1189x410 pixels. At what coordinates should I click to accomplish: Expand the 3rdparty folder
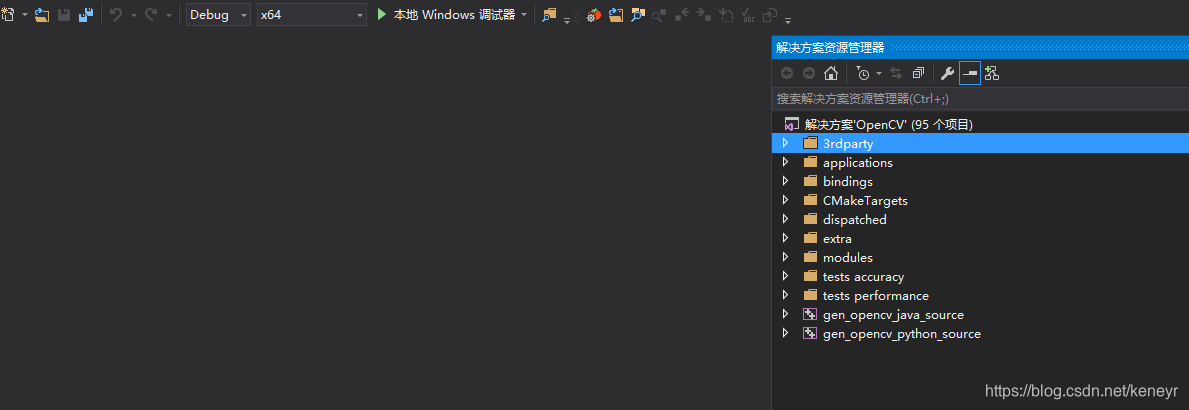click(786, 143)
